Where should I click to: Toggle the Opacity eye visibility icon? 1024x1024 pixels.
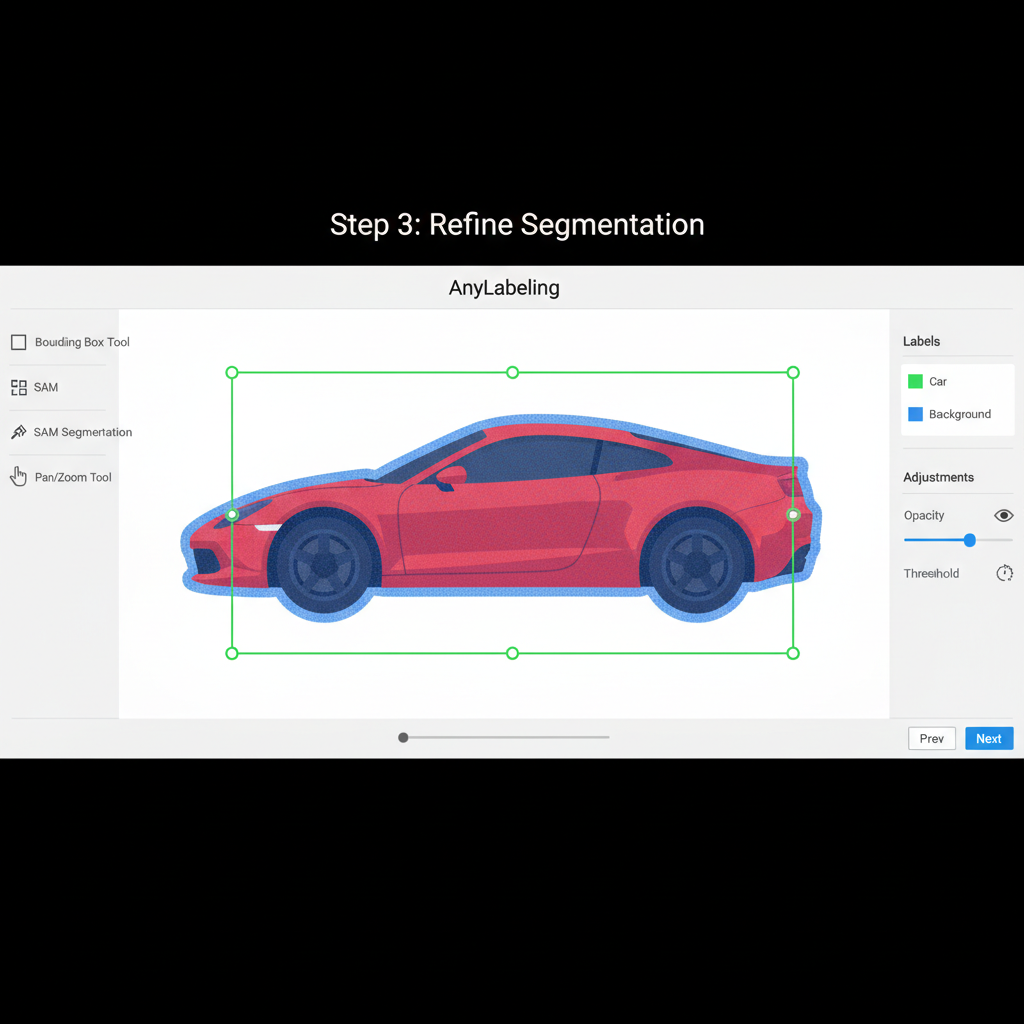pyautogui.click(x=1004, y=516)
